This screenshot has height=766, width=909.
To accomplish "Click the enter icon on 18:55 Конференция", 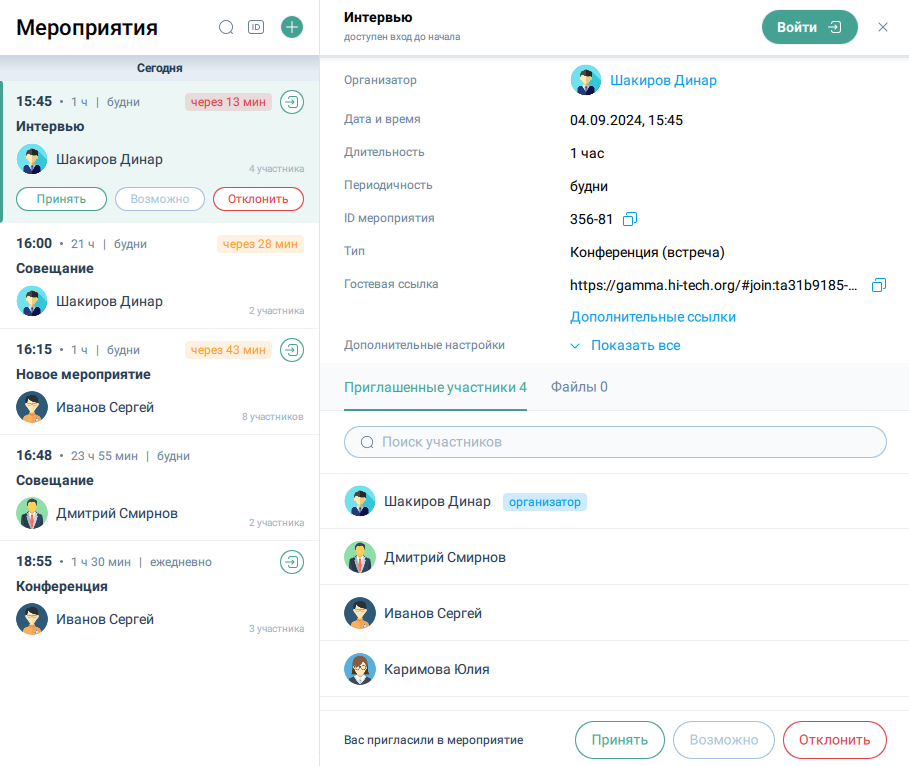I will (292, 562).
